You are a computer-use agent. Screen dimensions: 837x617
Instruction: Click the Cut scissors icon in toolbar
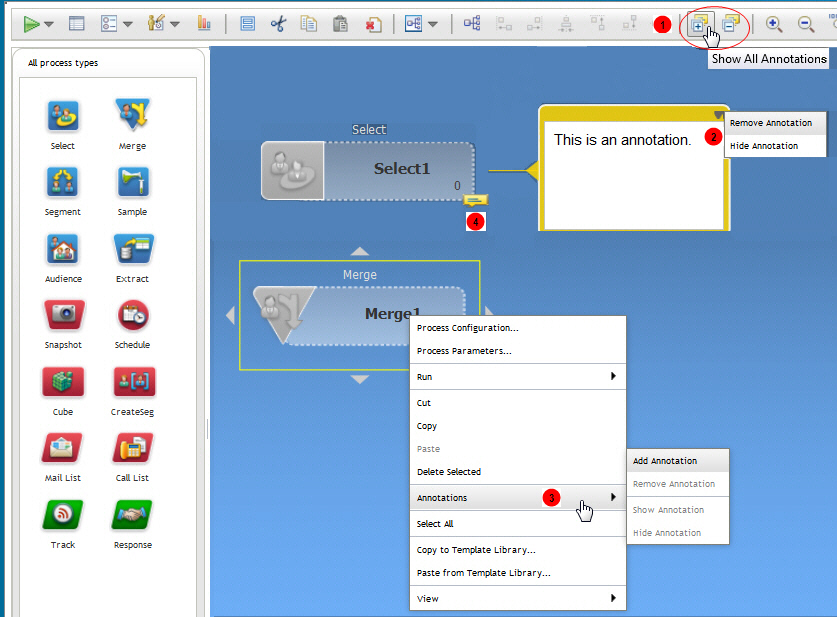(x=278, y=23)
